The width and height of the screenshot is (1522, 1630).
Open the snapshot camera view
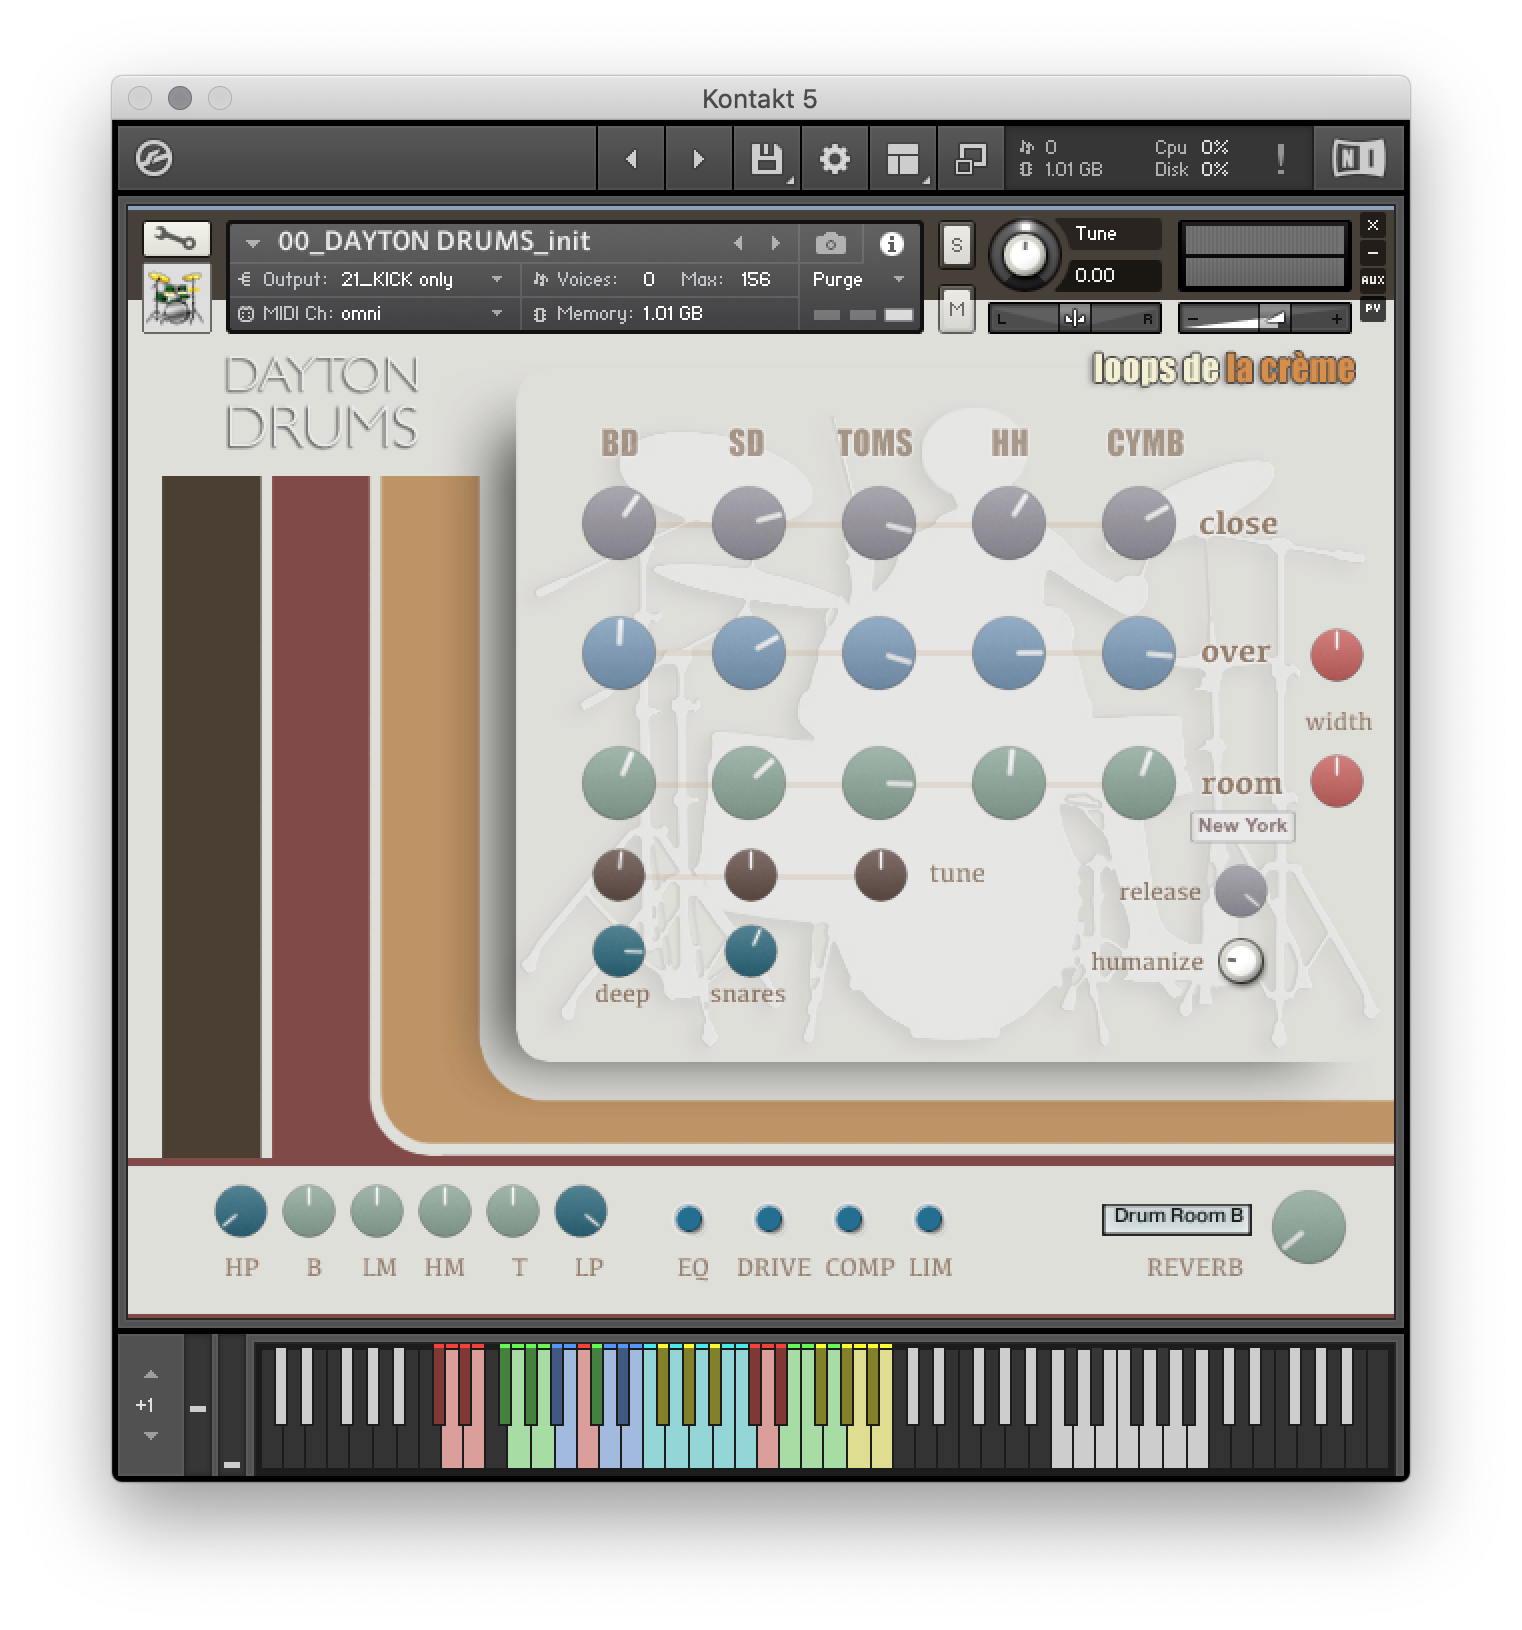(830, 243)
